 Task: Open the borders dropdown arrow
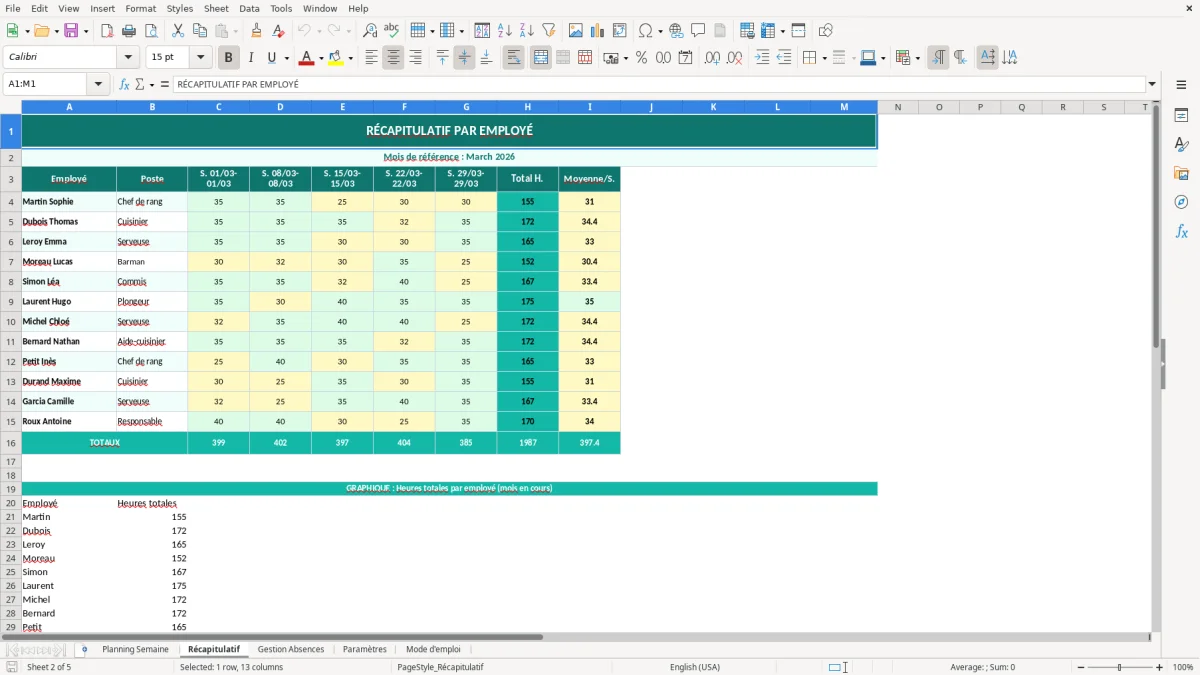click(x=824, y=58)
